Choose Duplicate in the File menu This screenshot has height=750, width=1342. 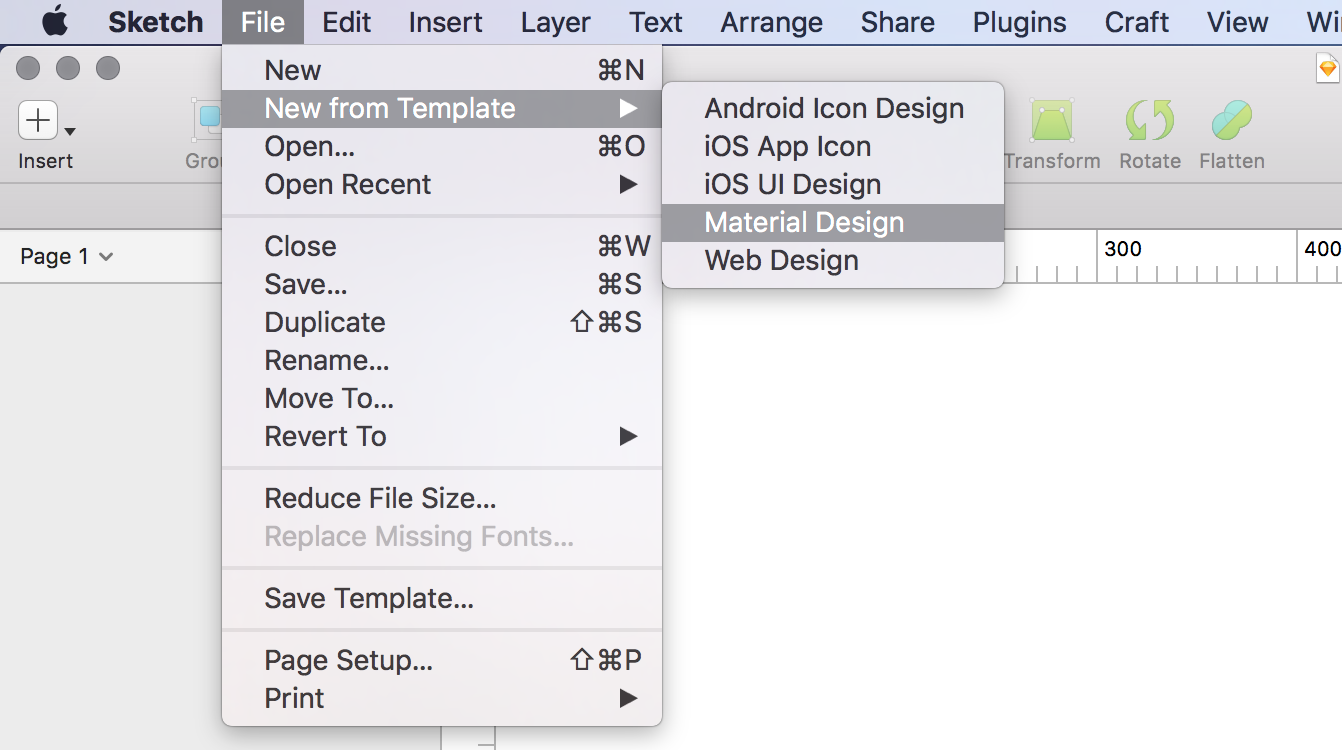click(442, 322)
